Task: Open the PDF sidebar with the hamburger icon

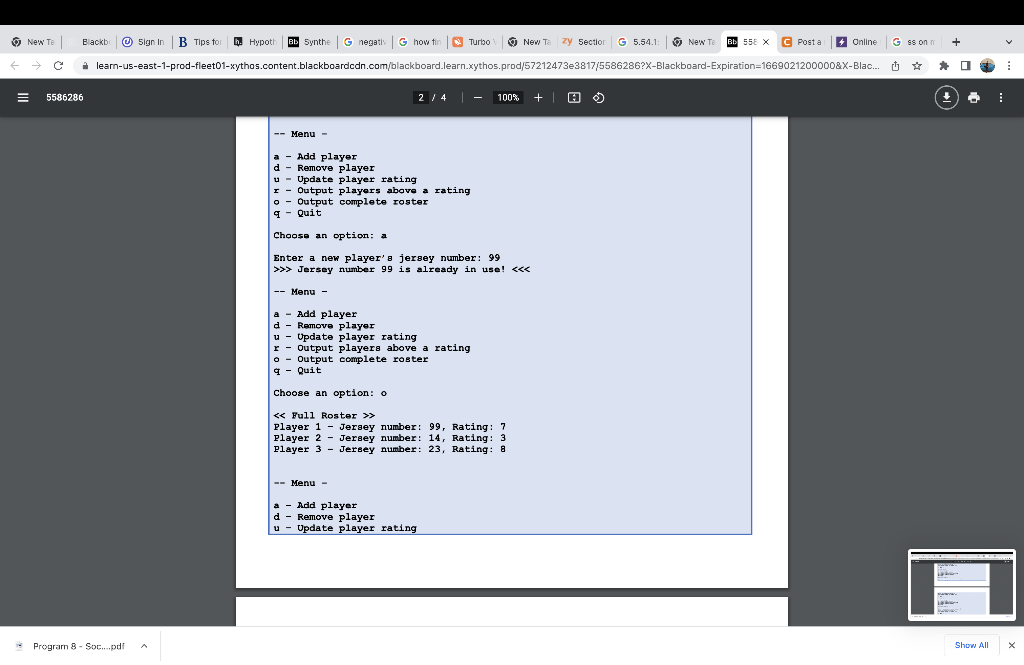Action: point(21,97)
